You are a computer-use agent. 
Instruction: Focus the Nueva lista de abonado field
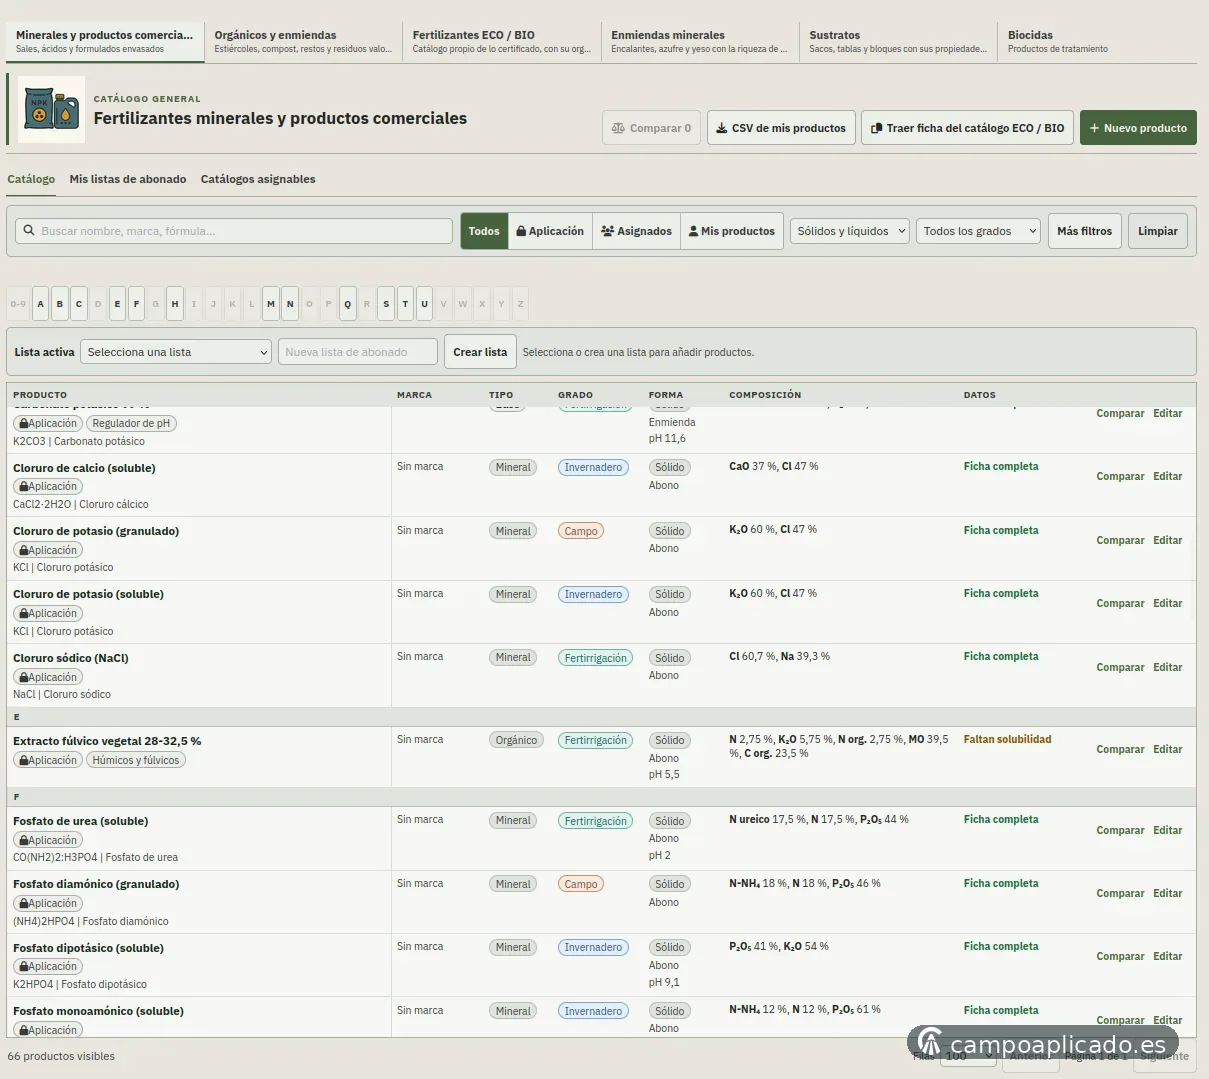pos(358,352)
